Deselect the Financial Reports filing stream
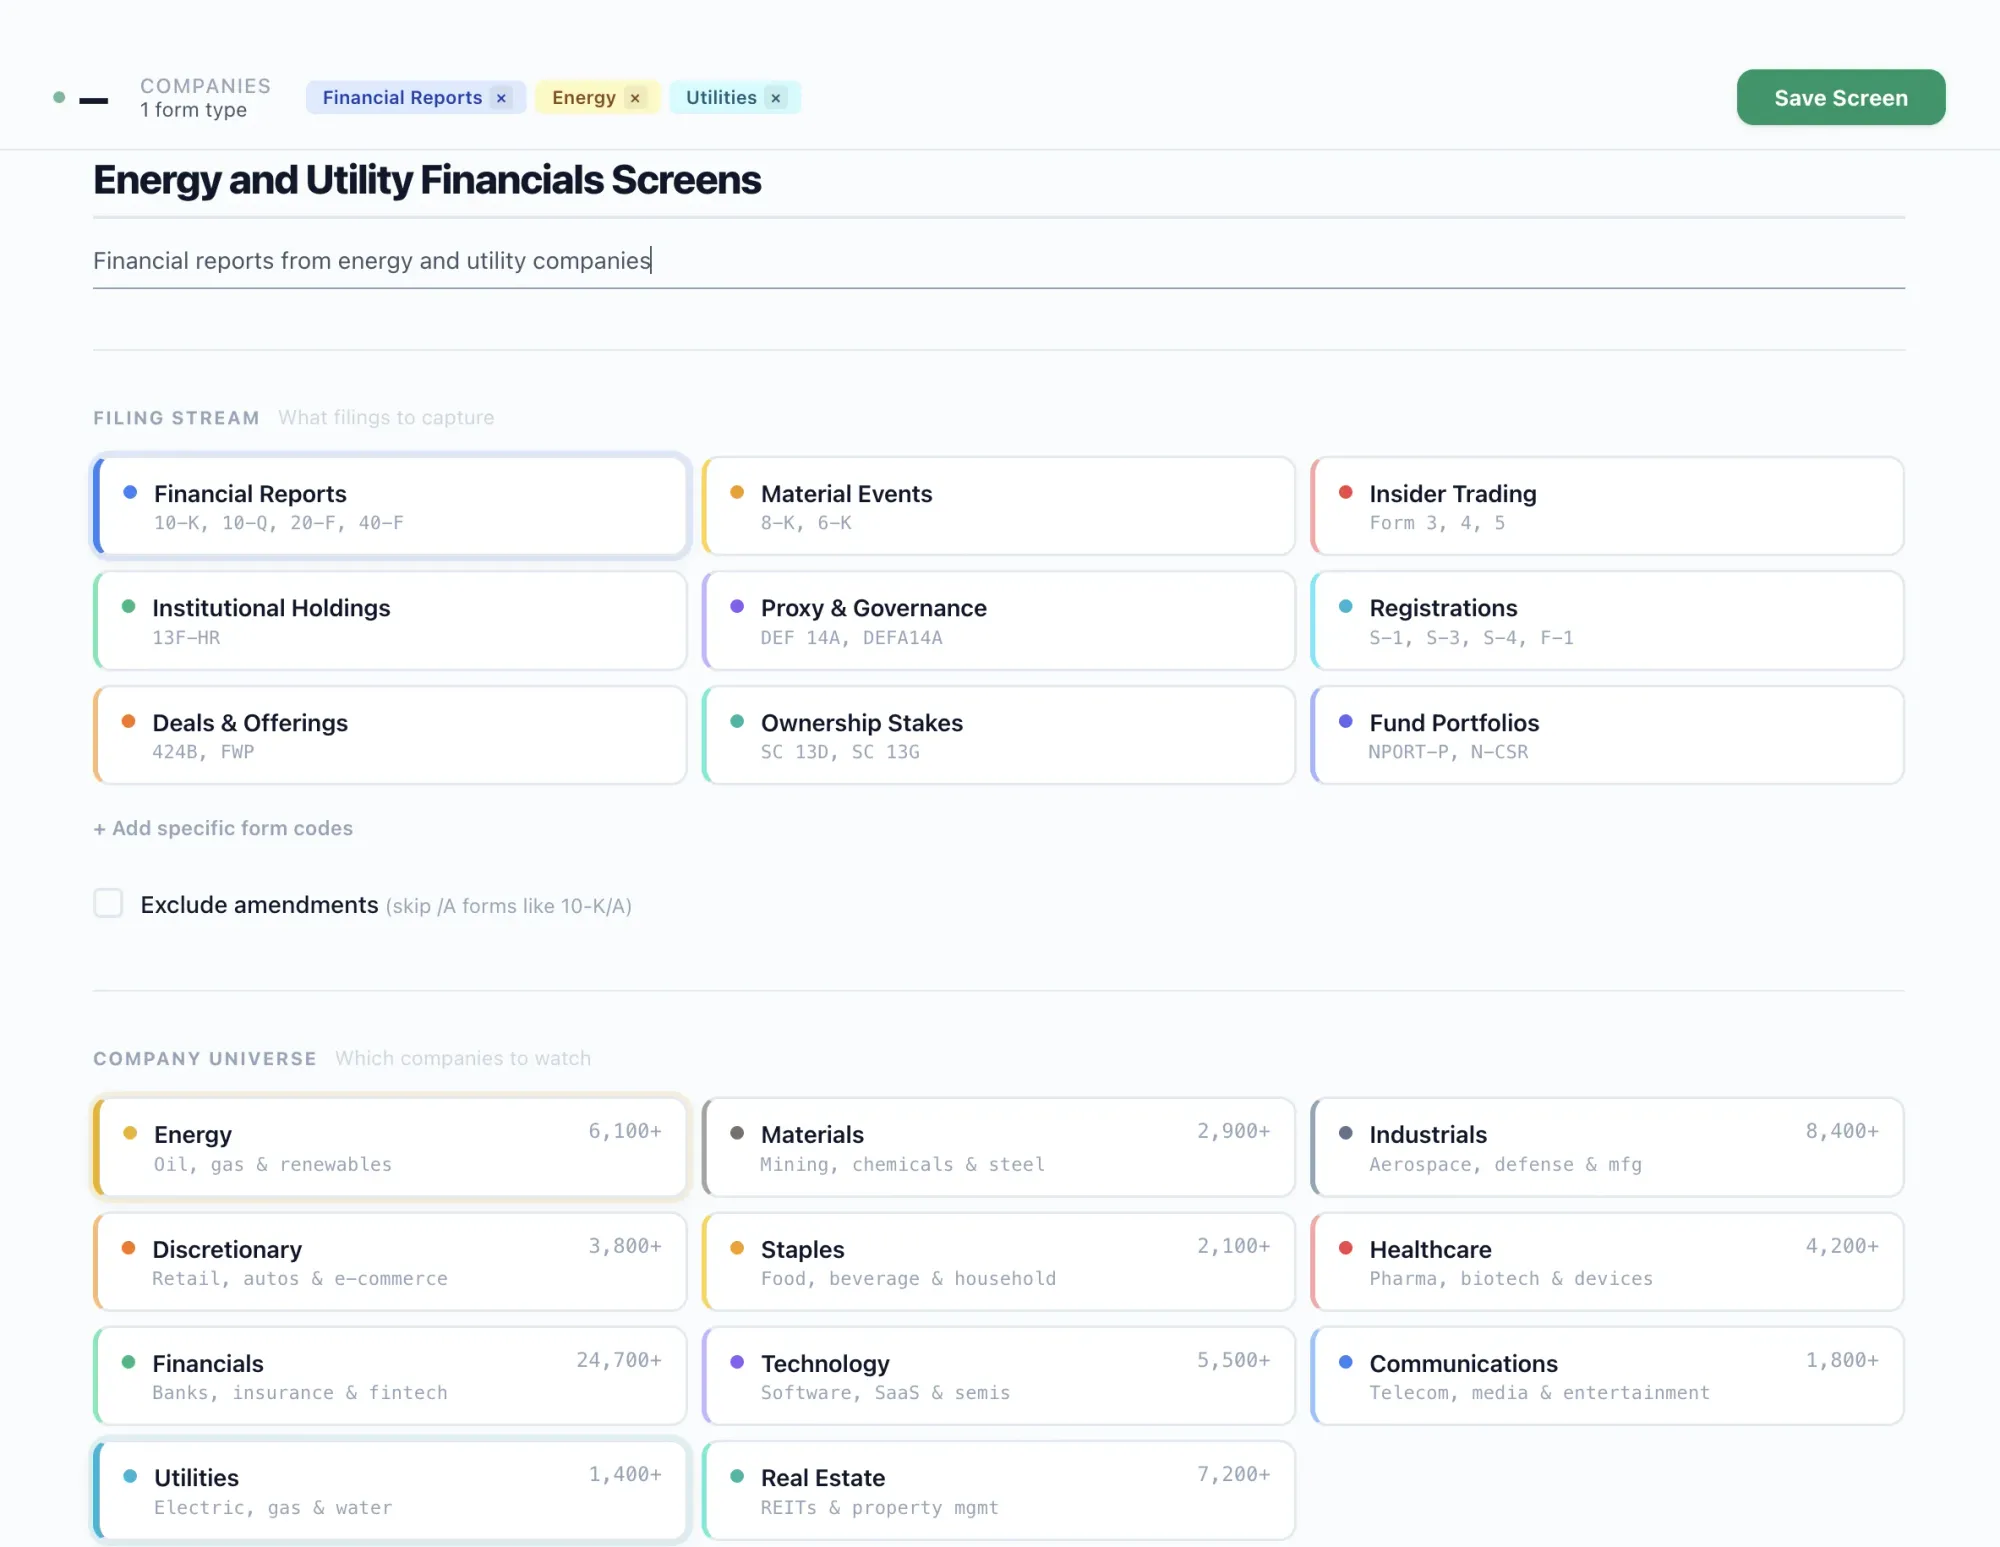Viewport: 2000px width, 1547px height. 390,506
